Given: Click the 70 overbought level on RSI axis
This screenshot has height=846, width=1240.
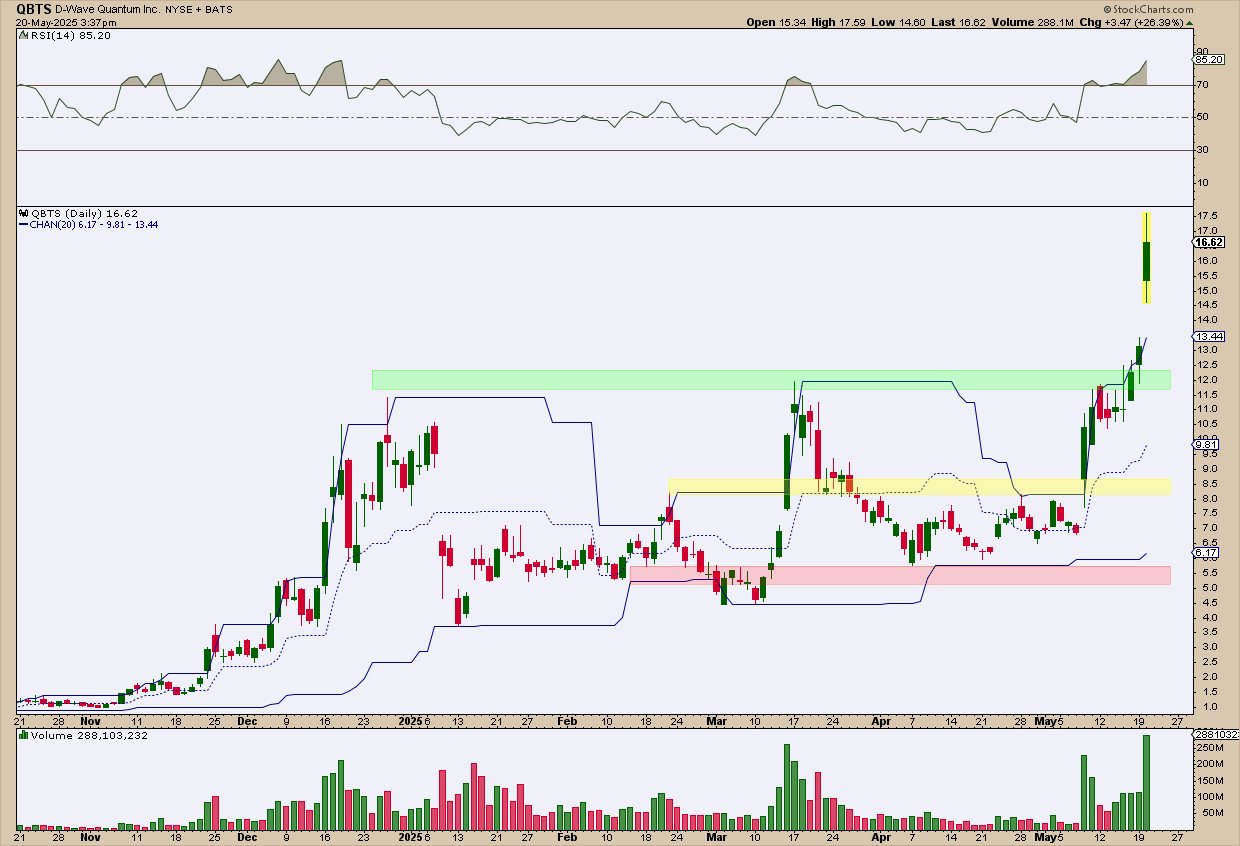Looking at the screenshot, I should pyautogui.click(x=1201, y=85).
